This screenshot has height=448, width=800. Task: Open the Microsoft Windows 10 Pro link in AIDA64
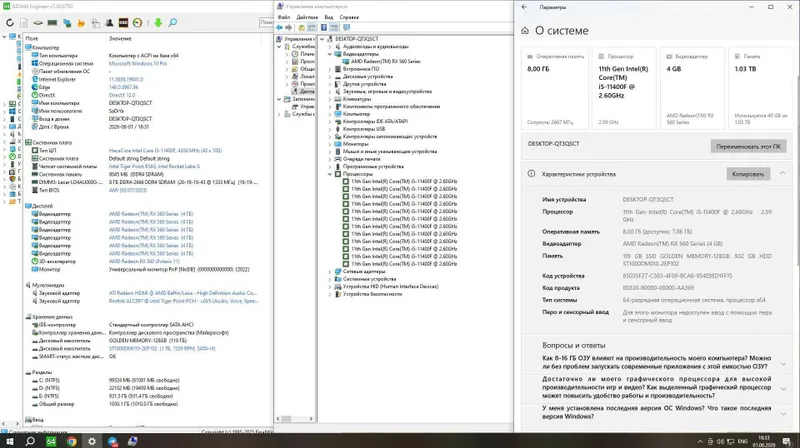pos(138,64)
